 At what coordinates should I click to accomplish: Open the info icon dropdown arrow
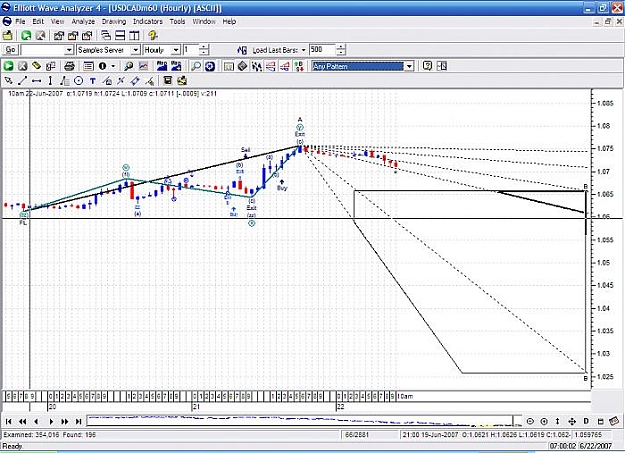[113, 66]
